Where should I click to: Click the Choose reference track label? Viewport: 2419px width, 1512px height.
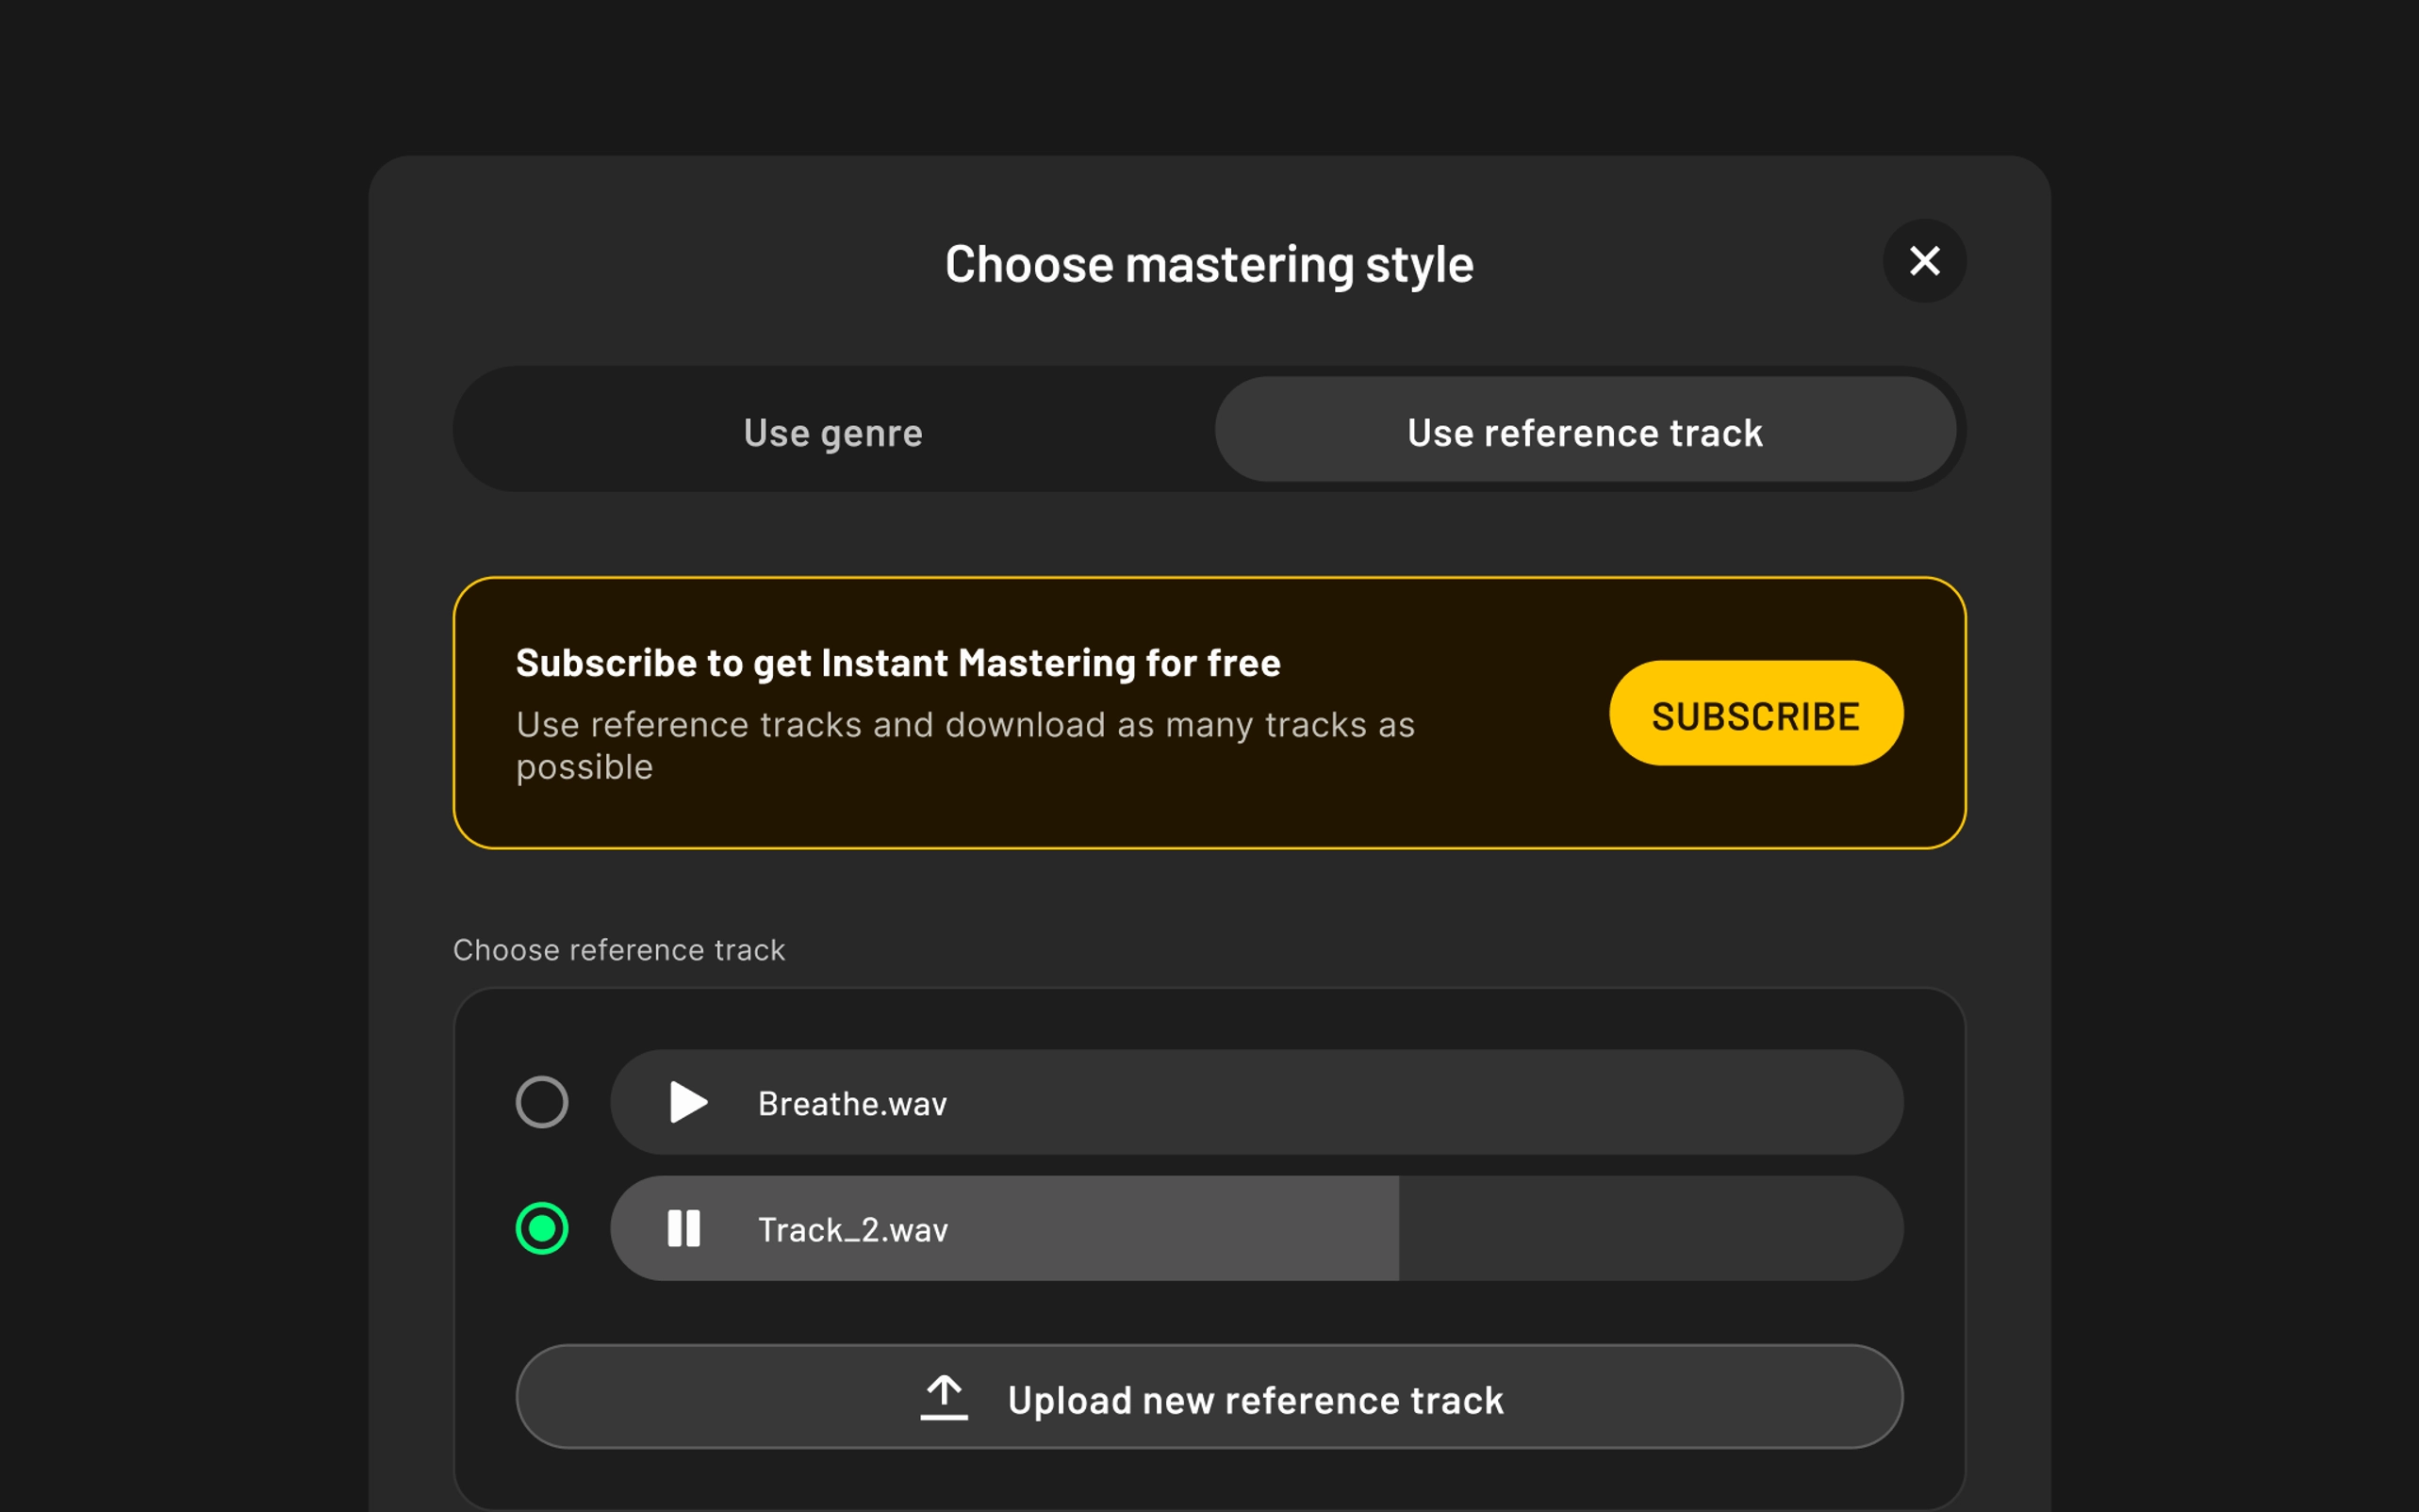tap(619, 950)
